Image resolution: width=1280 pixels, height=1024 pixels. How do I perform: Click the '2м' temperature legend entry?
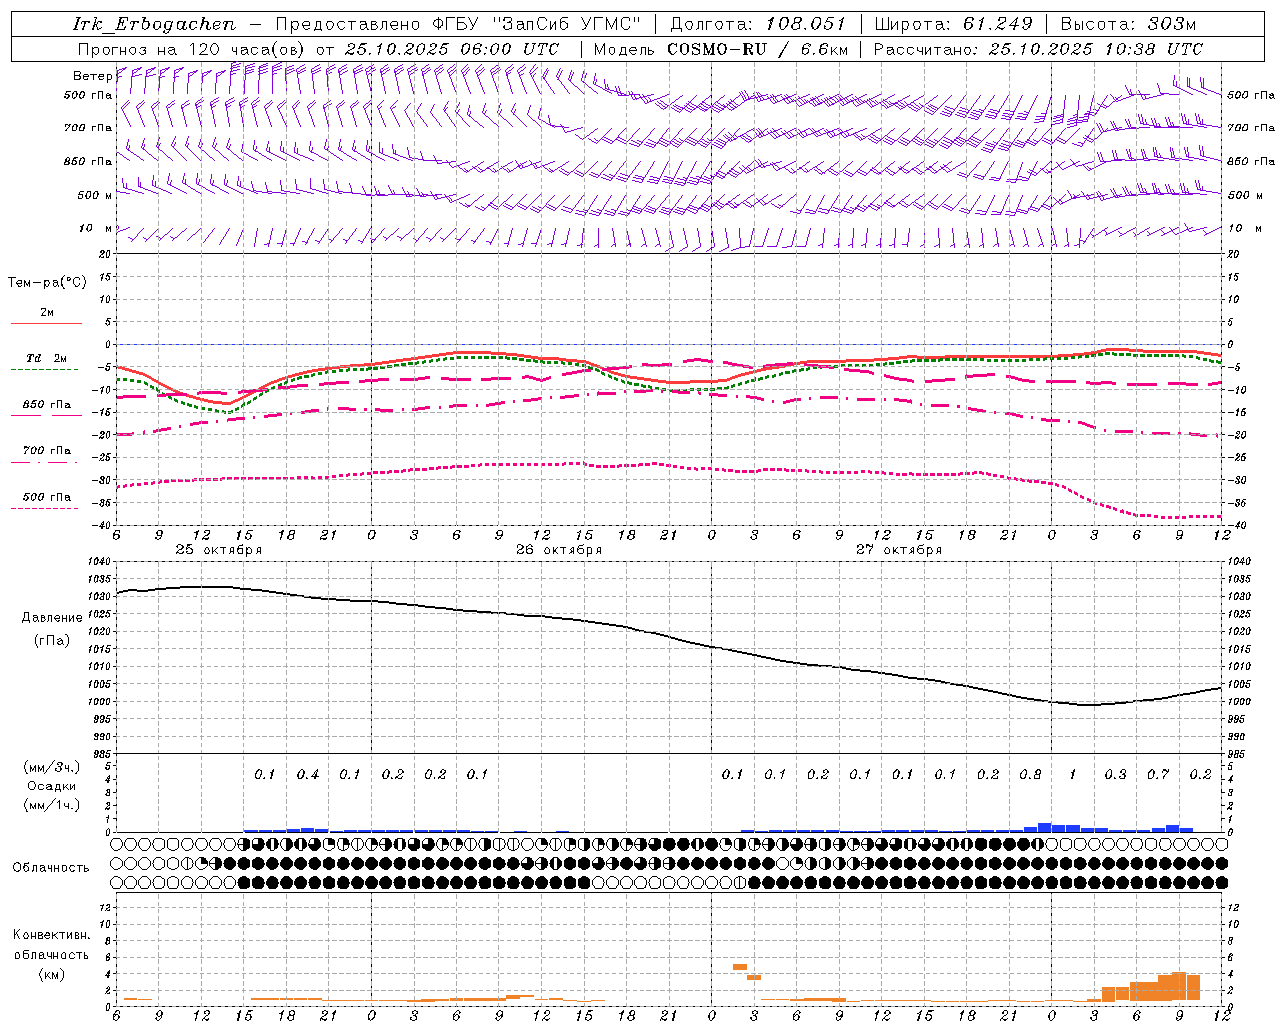tap(47, 312)
